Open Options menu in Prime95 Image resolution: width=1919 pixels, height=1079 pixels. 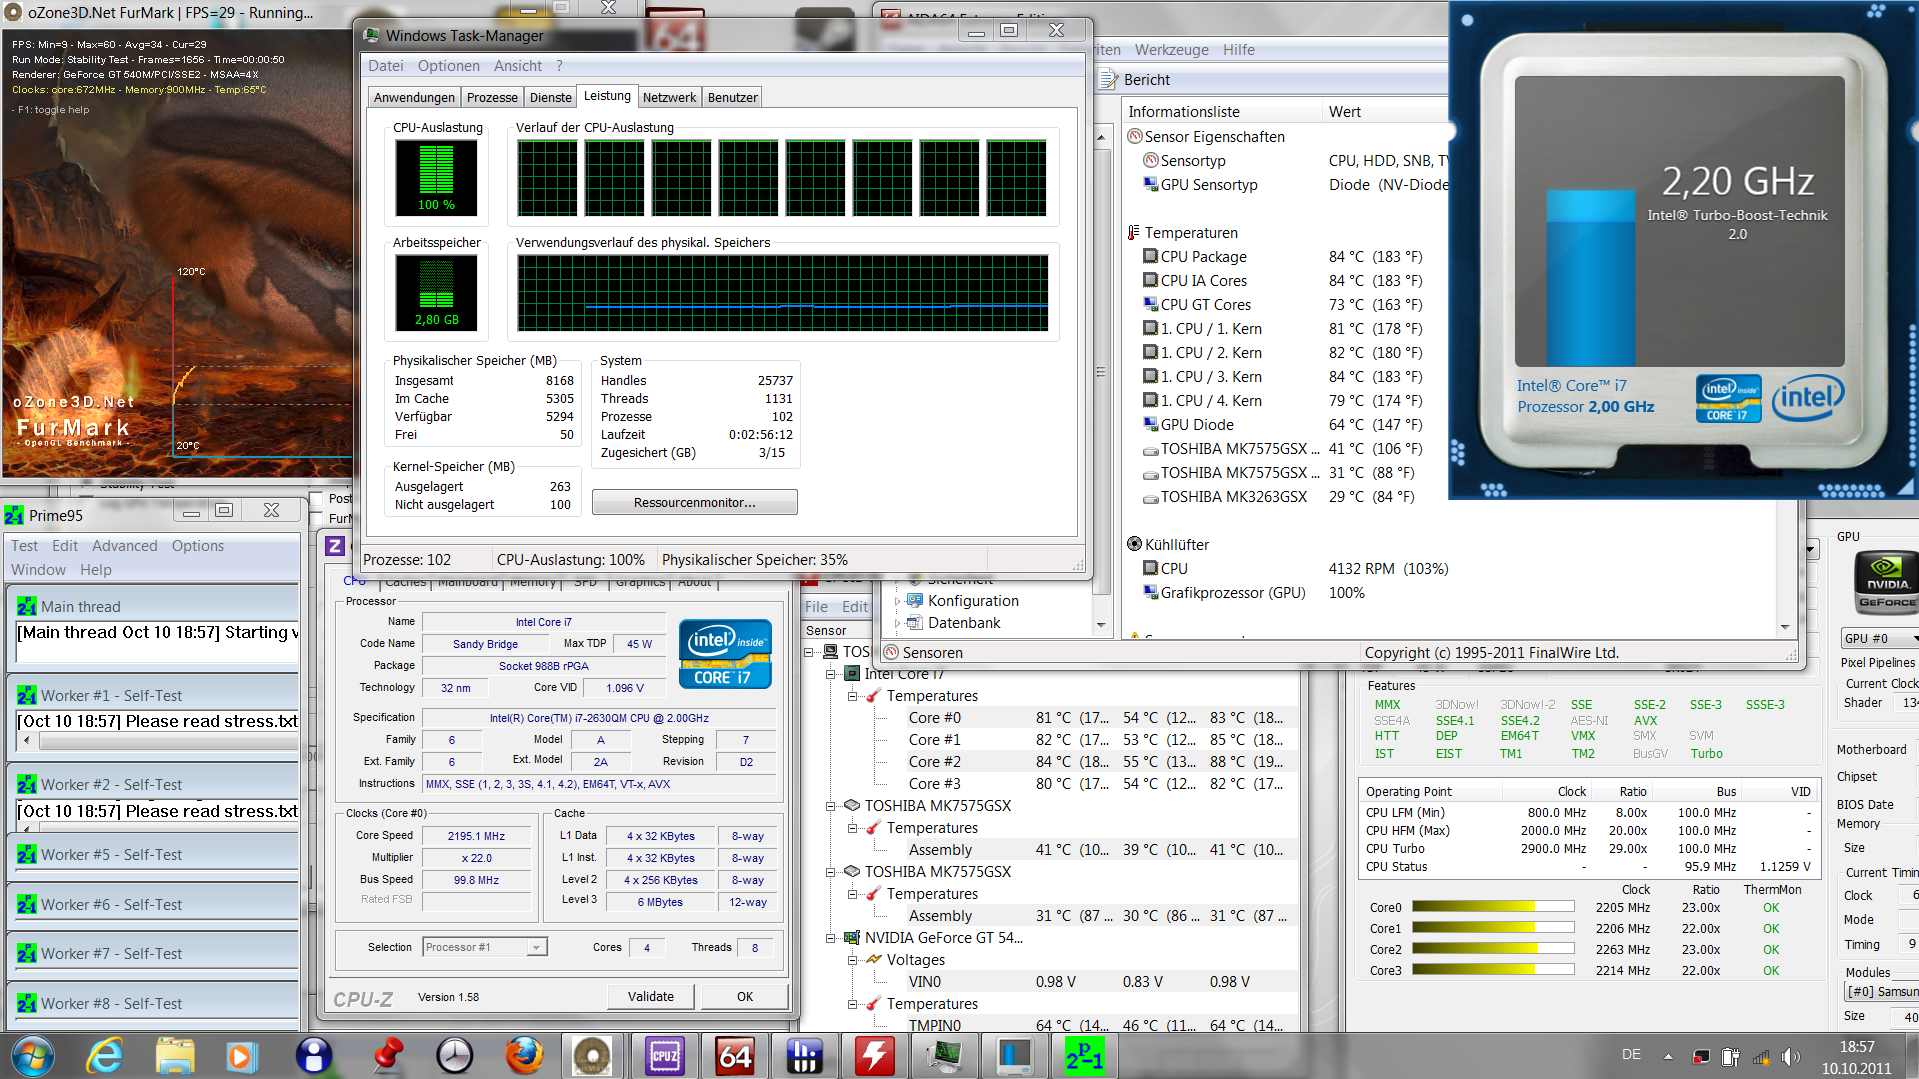198,546
